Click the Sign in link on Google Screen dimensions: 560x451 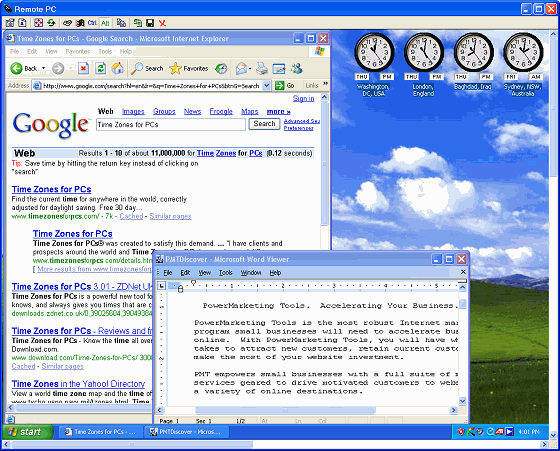[304, 99]
